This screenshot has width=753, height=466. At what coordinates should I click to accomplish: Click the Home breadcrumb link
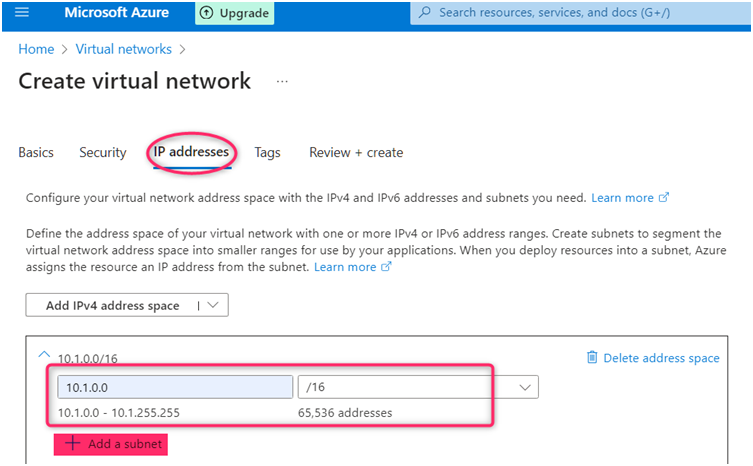pyautogui.click(x=37, y=49)
